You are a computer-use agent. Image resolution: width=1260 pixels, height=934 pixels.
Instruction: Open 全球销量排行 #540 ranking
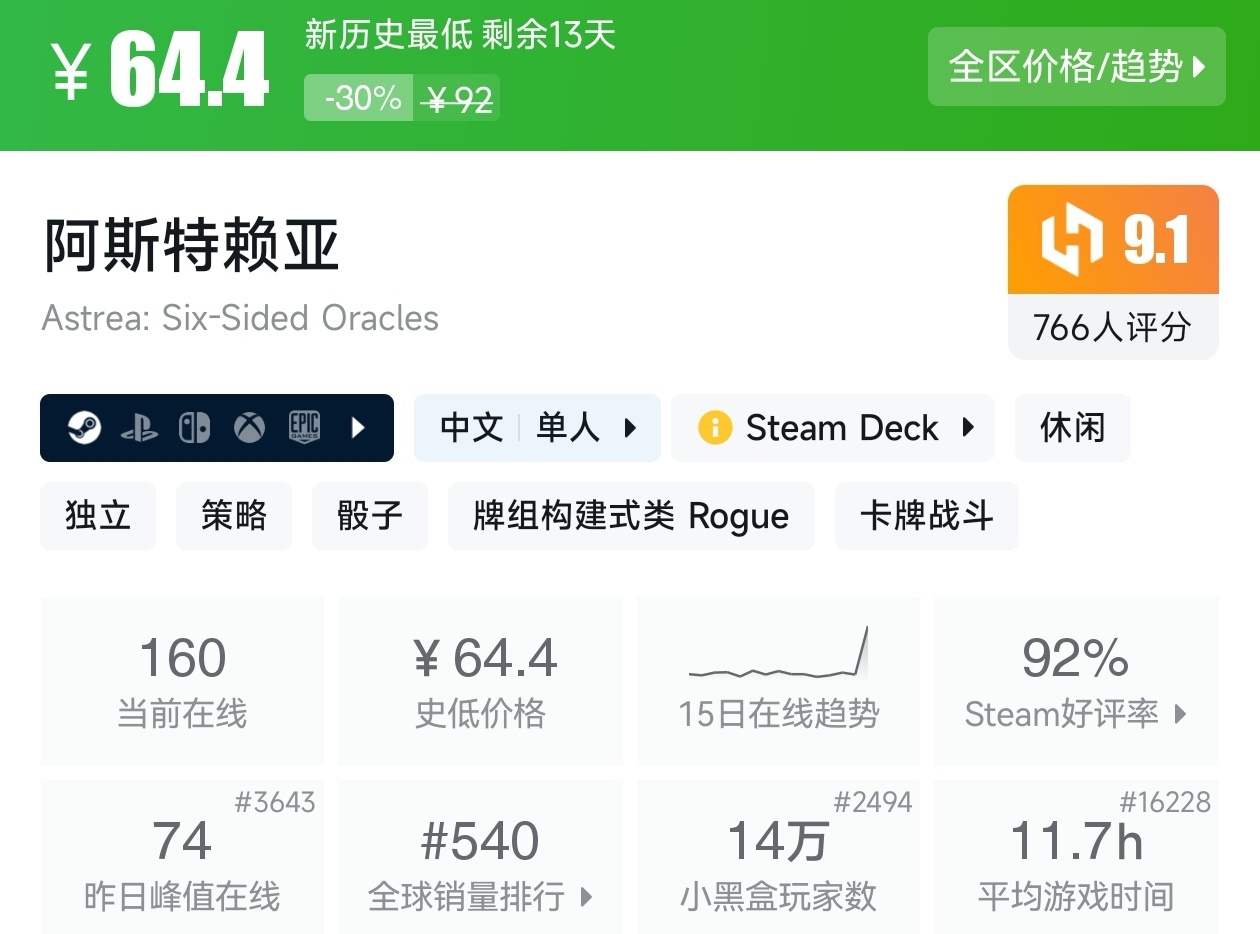point(480,863)
